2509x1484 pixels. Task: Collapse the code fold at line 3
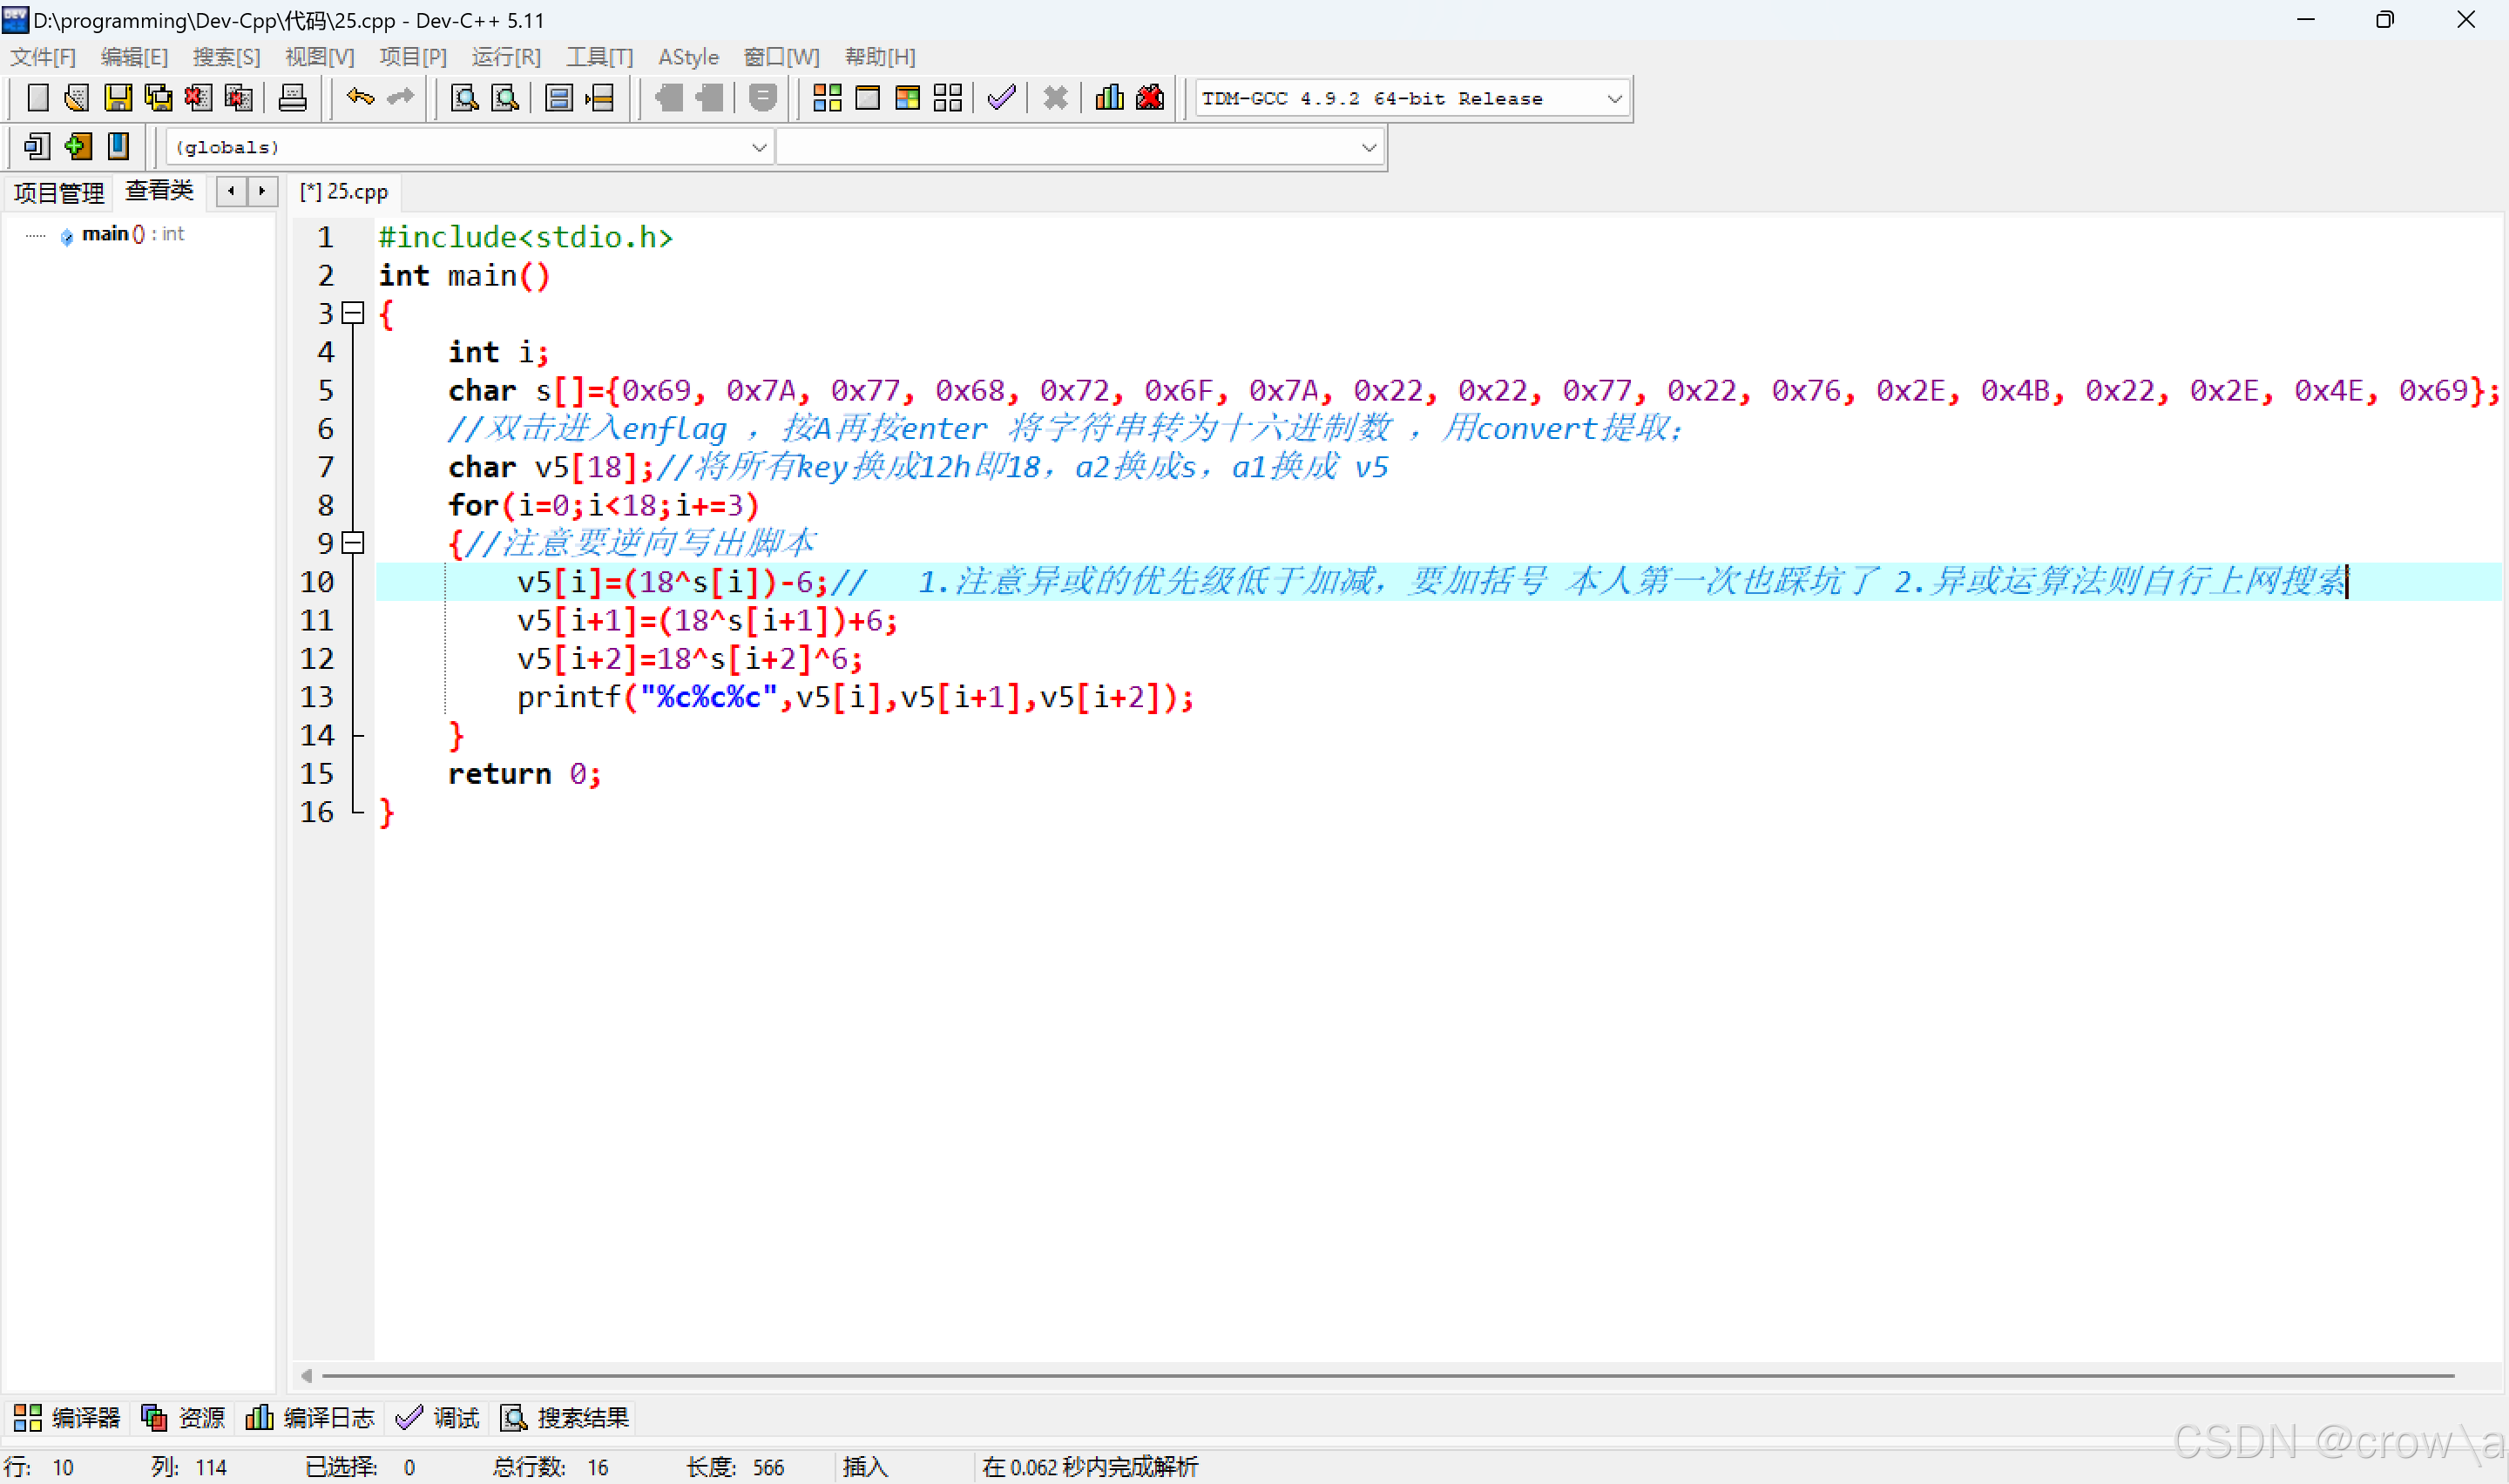point(352,313)
